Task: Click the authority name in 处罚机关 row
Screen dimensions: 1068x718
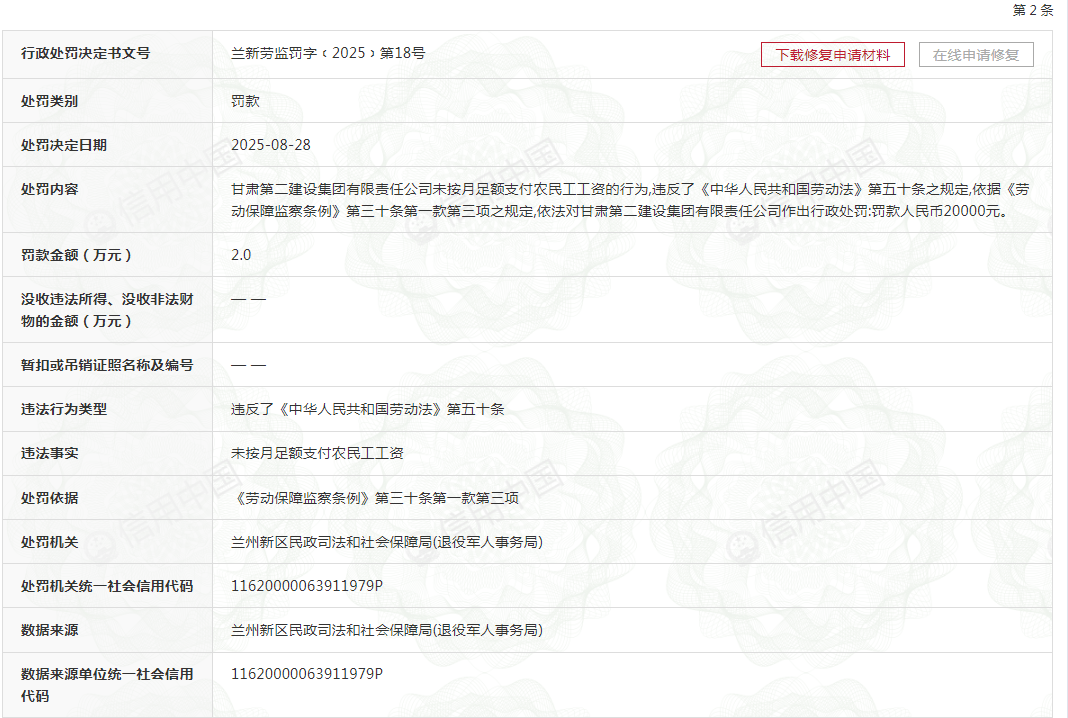Action: (x=387, y=542)
